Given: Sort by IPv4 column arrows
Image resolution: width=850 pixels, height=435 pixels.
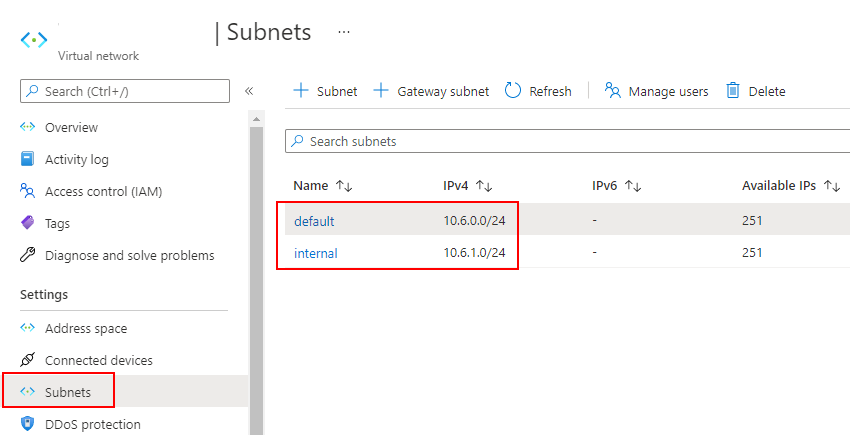Looking at the screenshot, I should 484,186.
